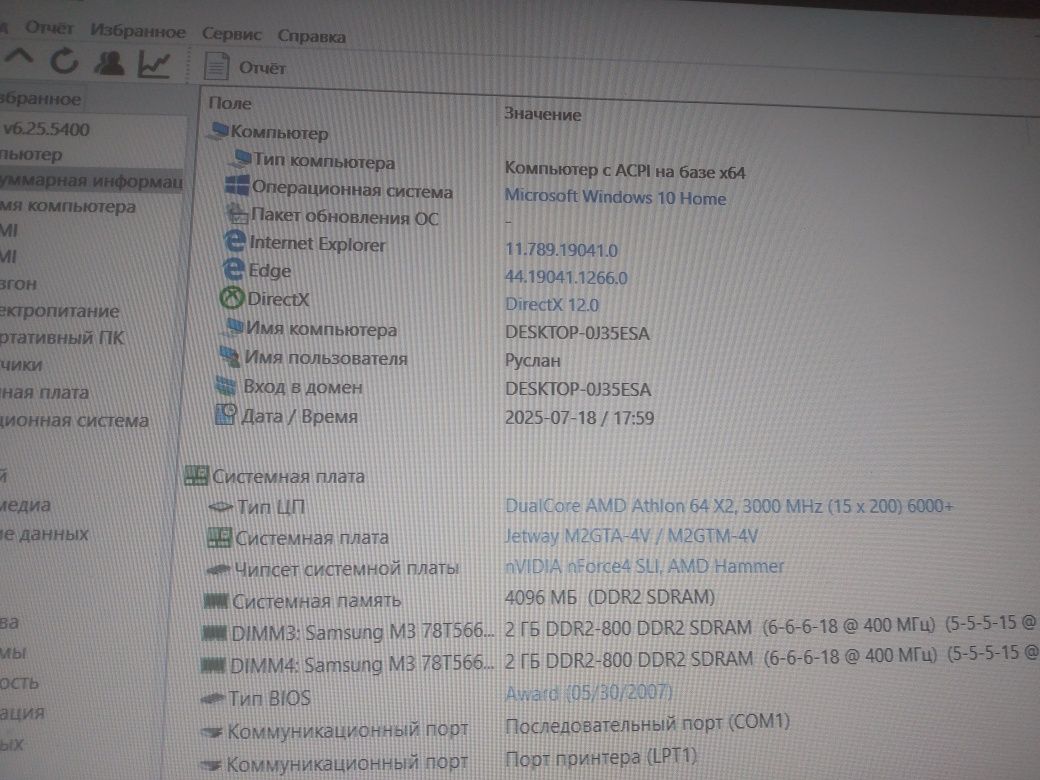Click the Windows logo by Операционная система
This screenshot has width=1040, height=780.
[x=237, y=186]
